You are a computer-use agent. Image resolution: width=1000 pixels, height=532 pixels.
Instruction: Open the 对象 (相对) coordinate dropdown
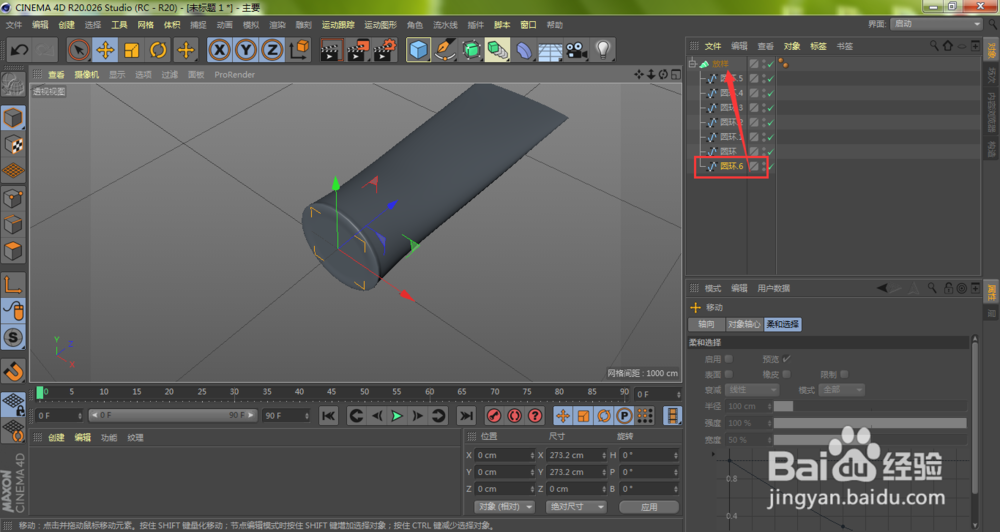click(504, 506)
